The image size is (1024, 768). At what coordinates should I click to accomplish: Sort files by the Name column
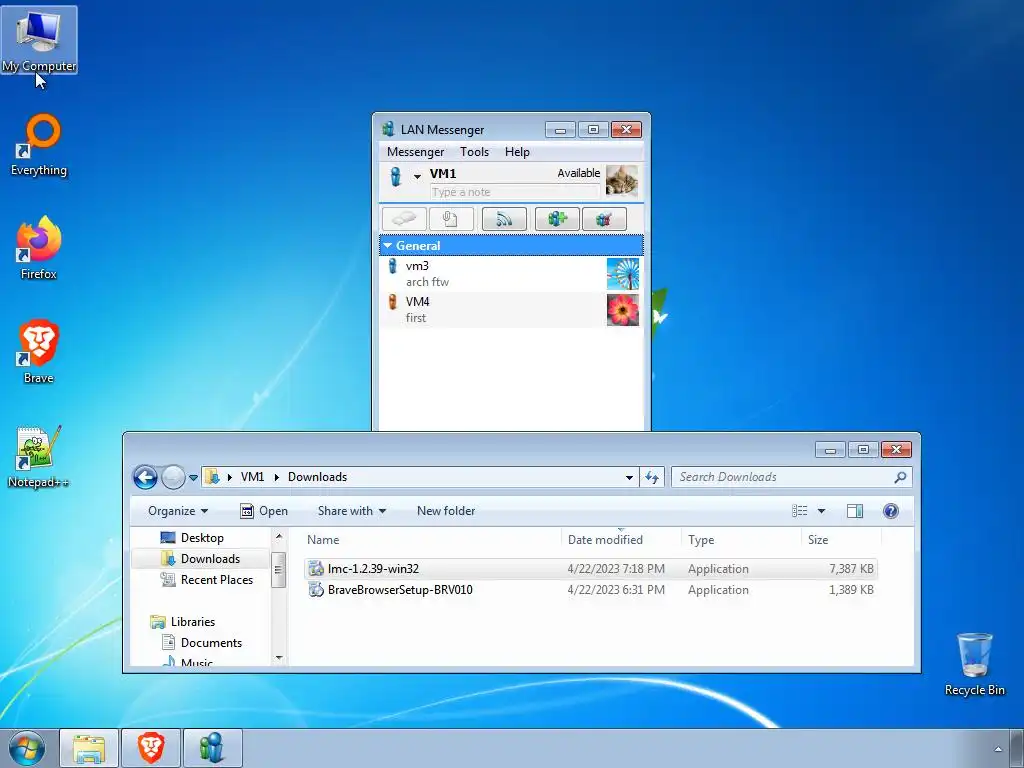(432, 539)
